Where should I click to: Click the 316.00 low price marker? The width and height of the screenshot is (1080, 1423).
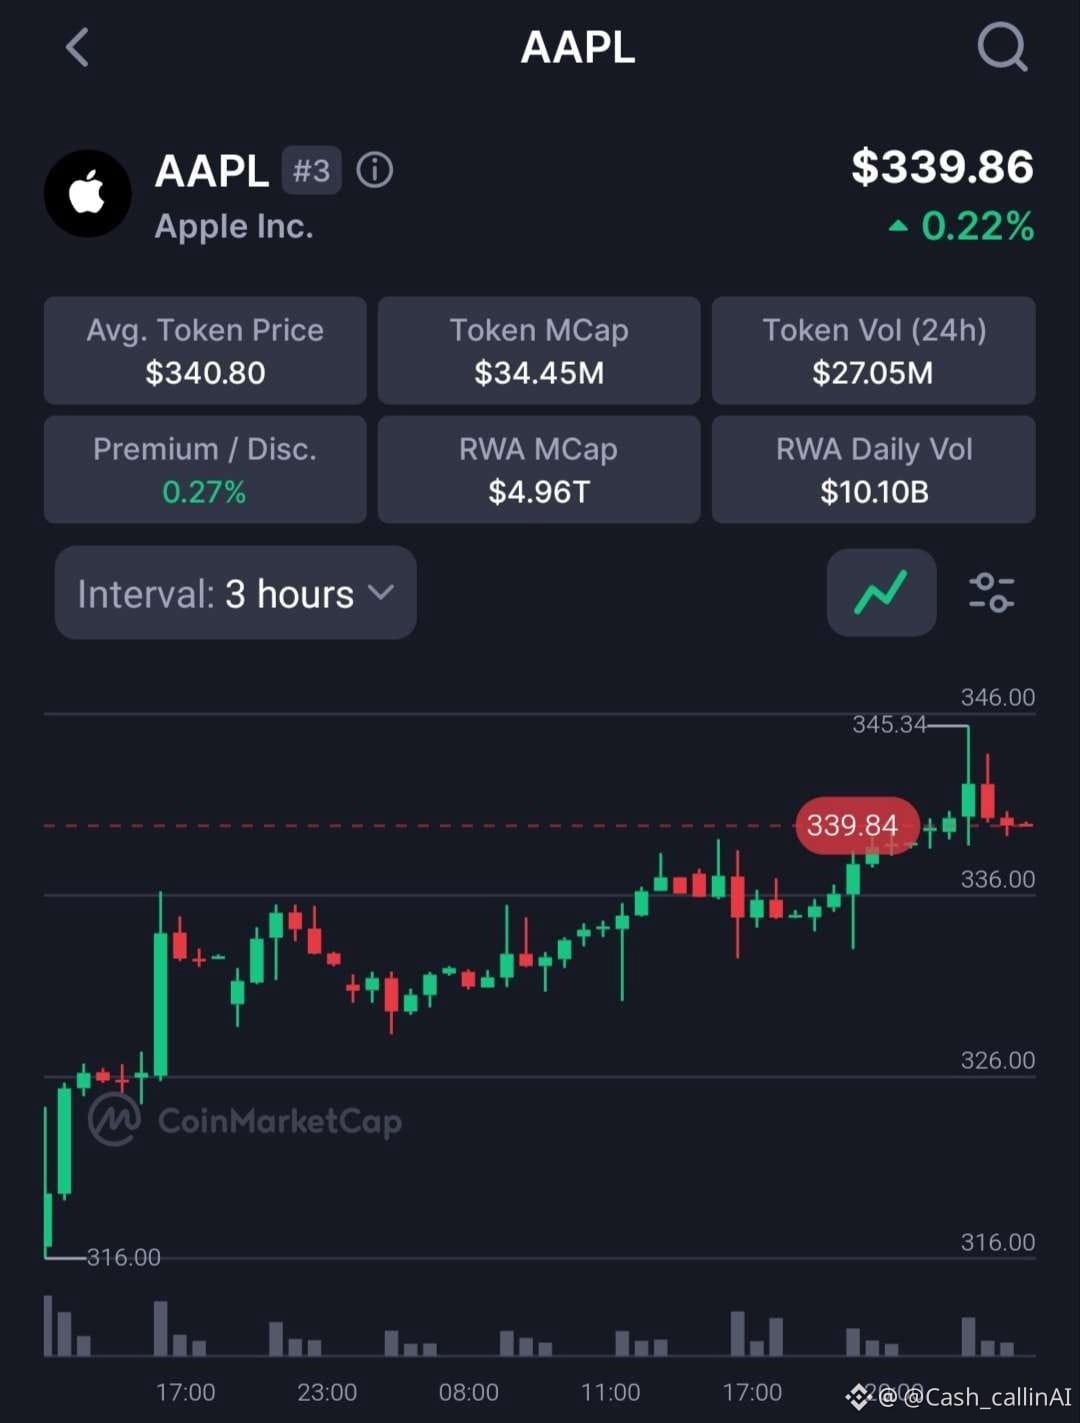123,1257
